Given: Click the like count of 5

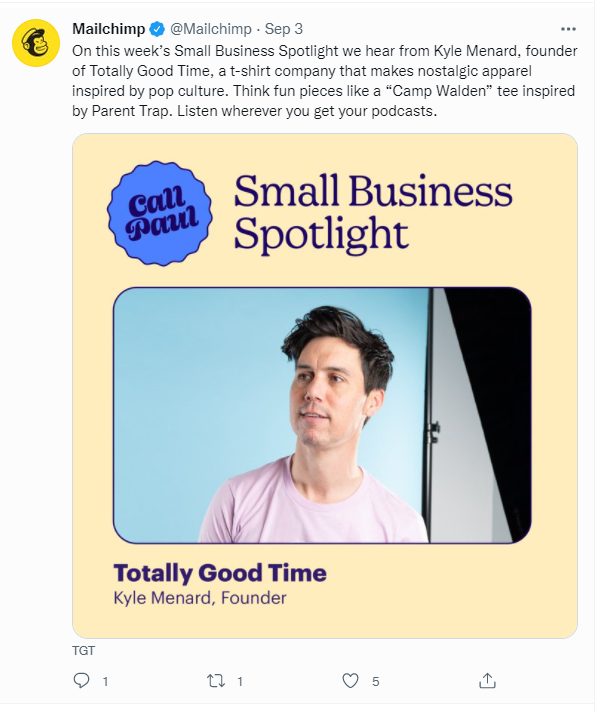Looking at the screenshot, I should 375,682.
